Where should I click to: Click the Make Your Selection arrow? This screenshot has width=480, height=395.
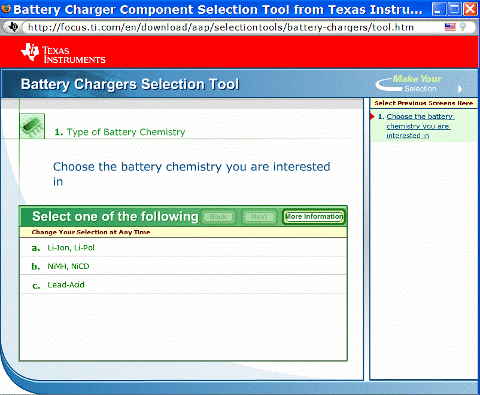point(460,89)
